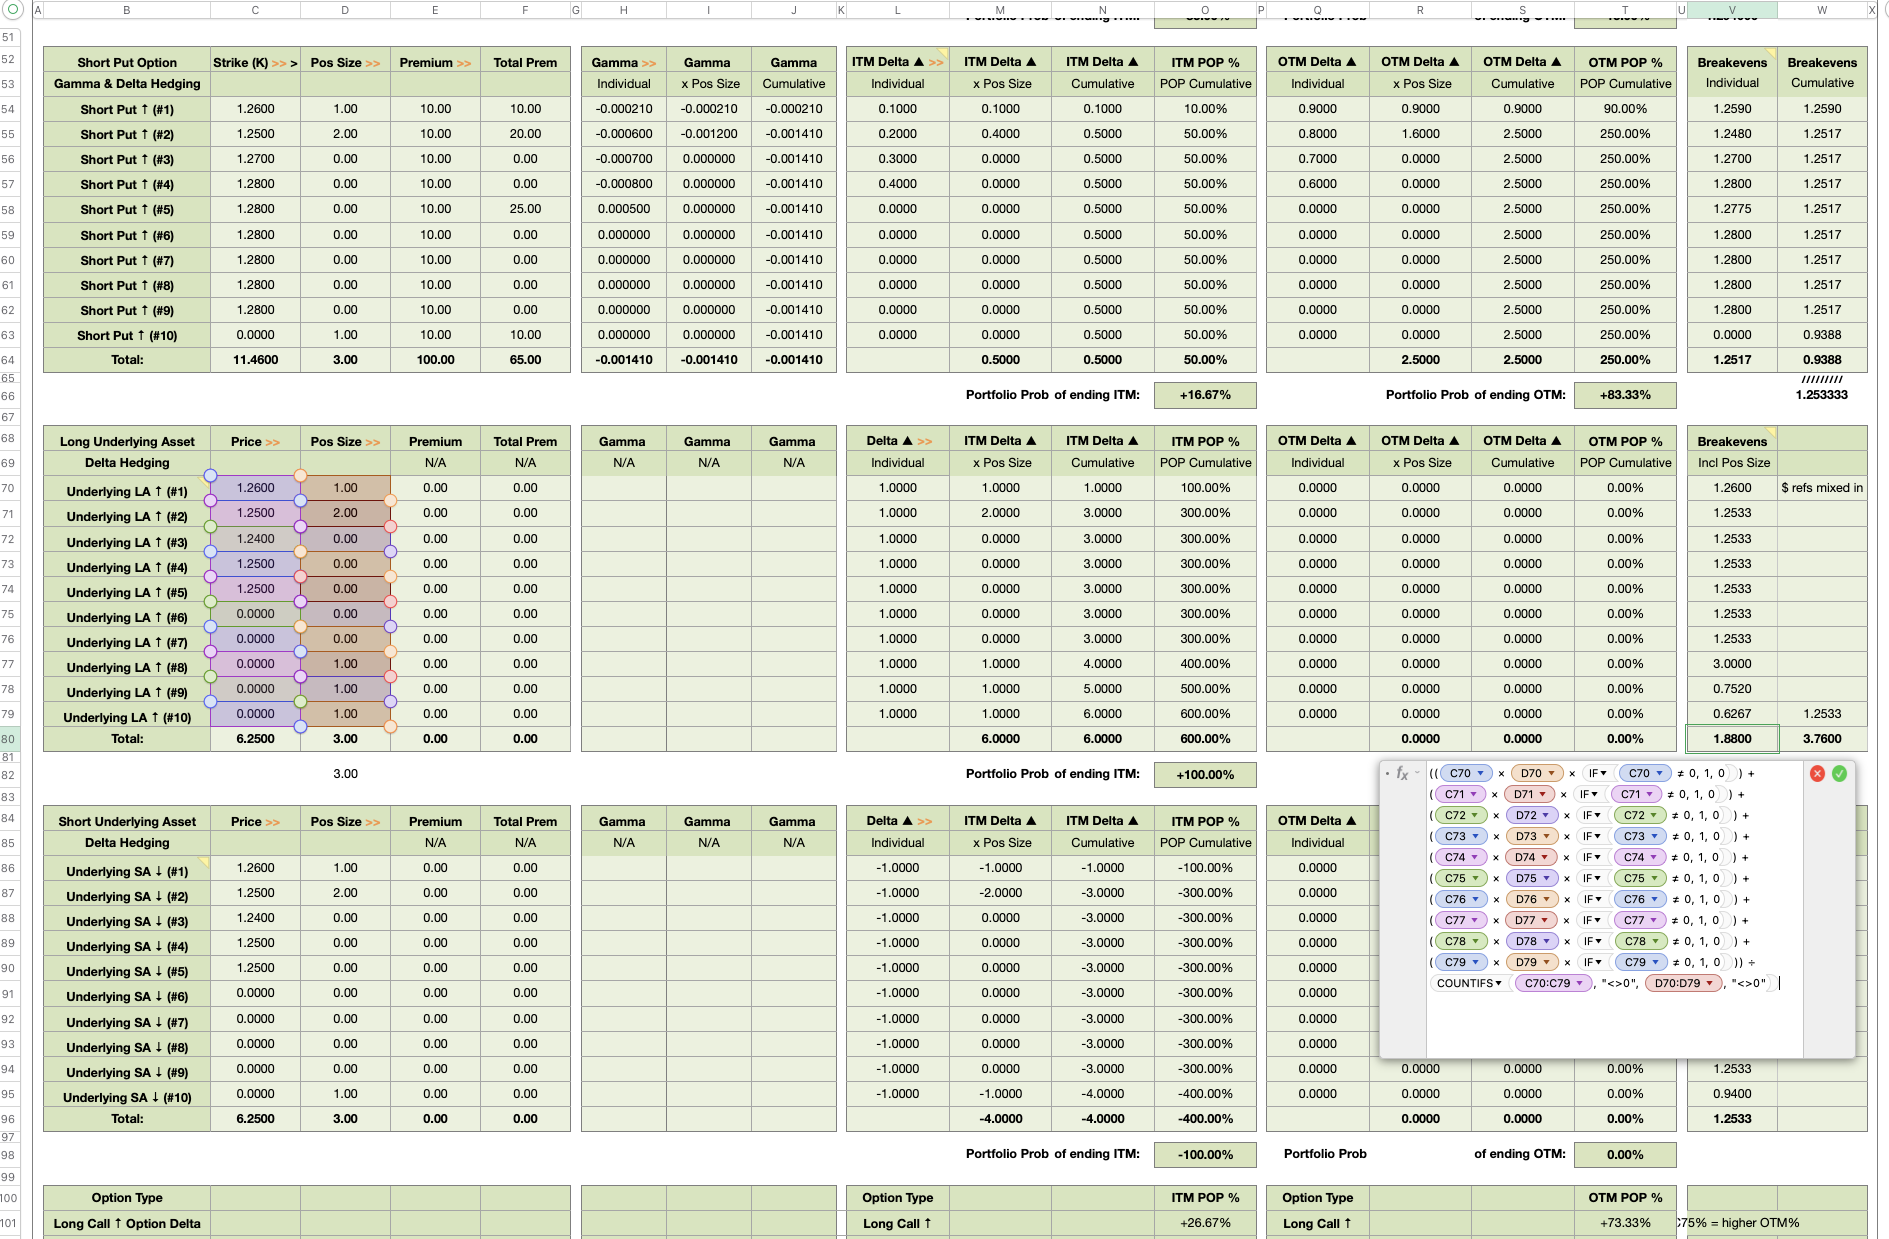Select the D74 reference token
This screenshot has height=1239, width=1889.
pos(1531,857)
